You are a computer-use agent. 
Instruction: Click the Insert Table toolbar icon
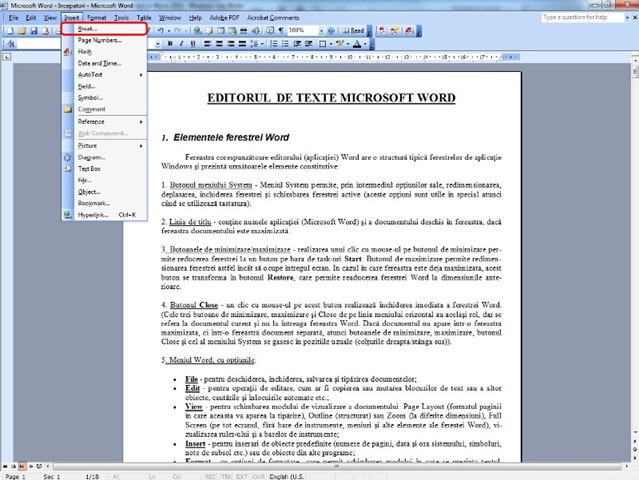pos(220,31)
